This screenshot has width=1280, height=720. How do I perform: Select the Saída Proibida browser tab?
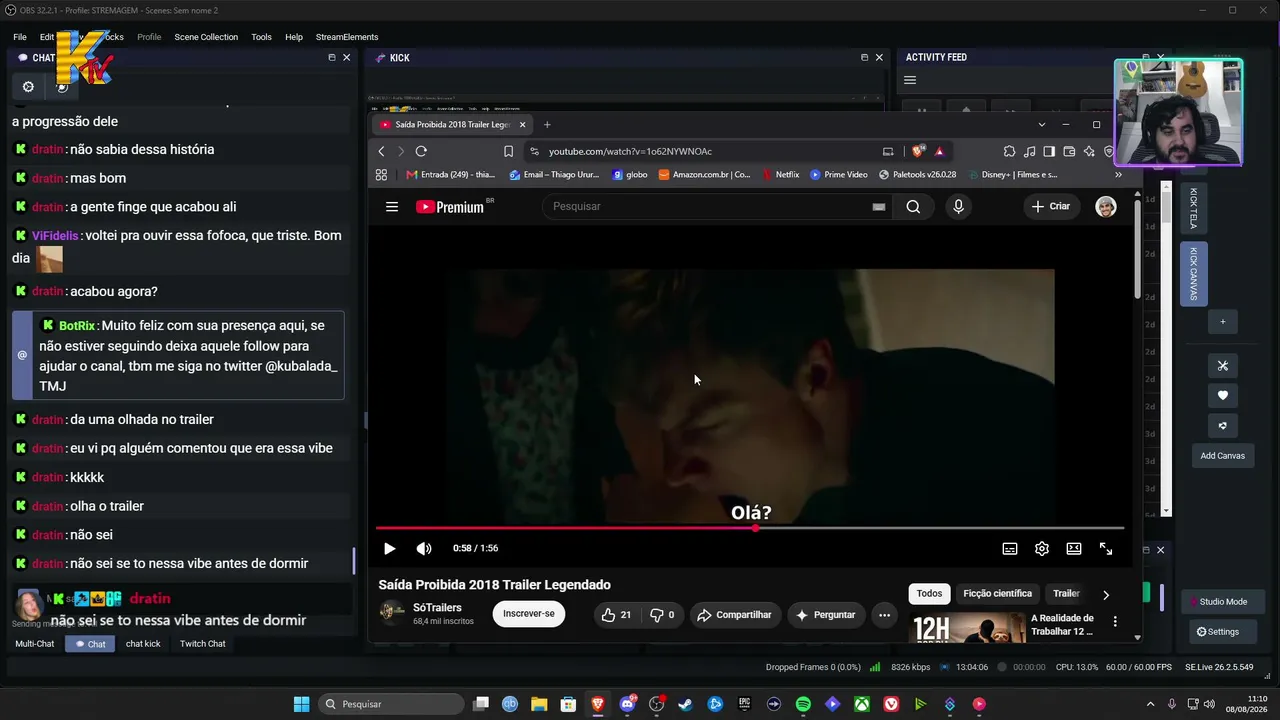[453, 125]
